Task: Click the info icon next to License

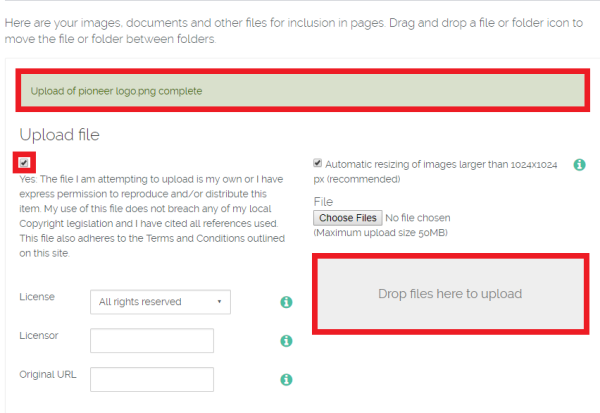Action: tap(286, 302)
